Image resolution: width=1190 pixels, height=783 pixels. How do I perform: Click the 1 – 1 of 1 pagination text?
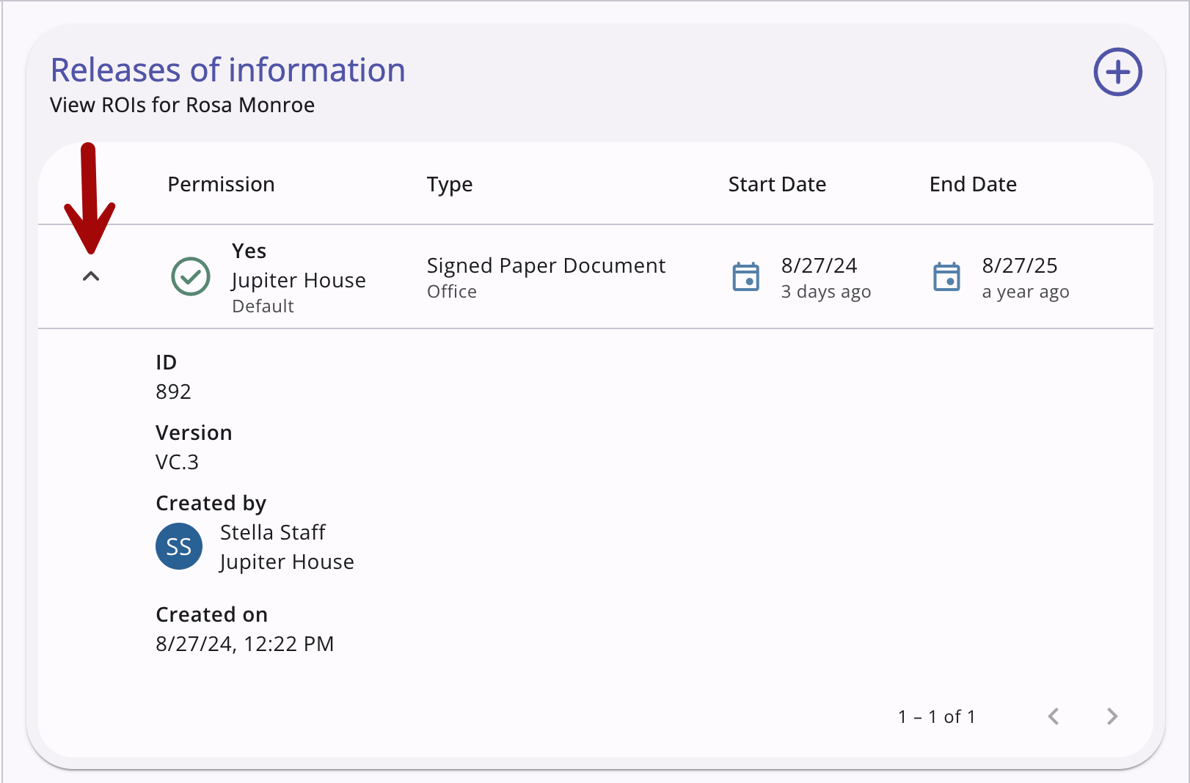[x=936, y=716]
